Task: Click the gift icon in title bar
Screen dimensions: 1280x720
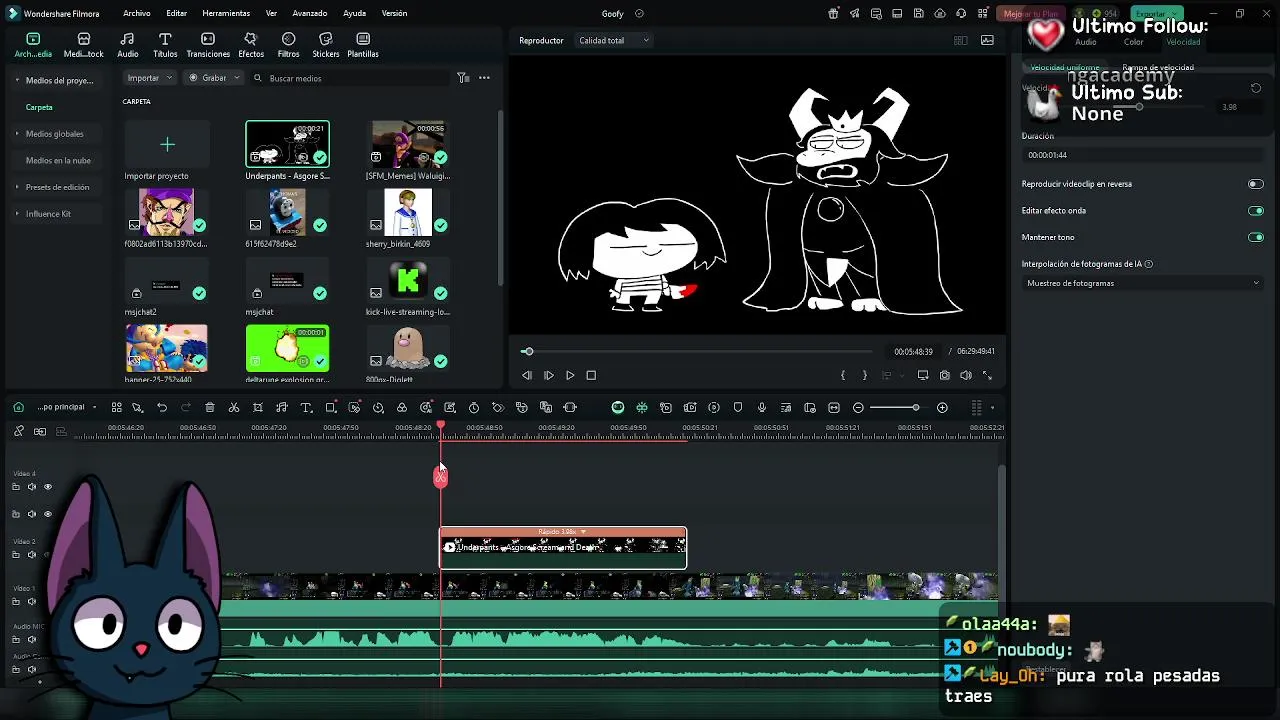Action: pyautogui.click(x=833, y=14)
